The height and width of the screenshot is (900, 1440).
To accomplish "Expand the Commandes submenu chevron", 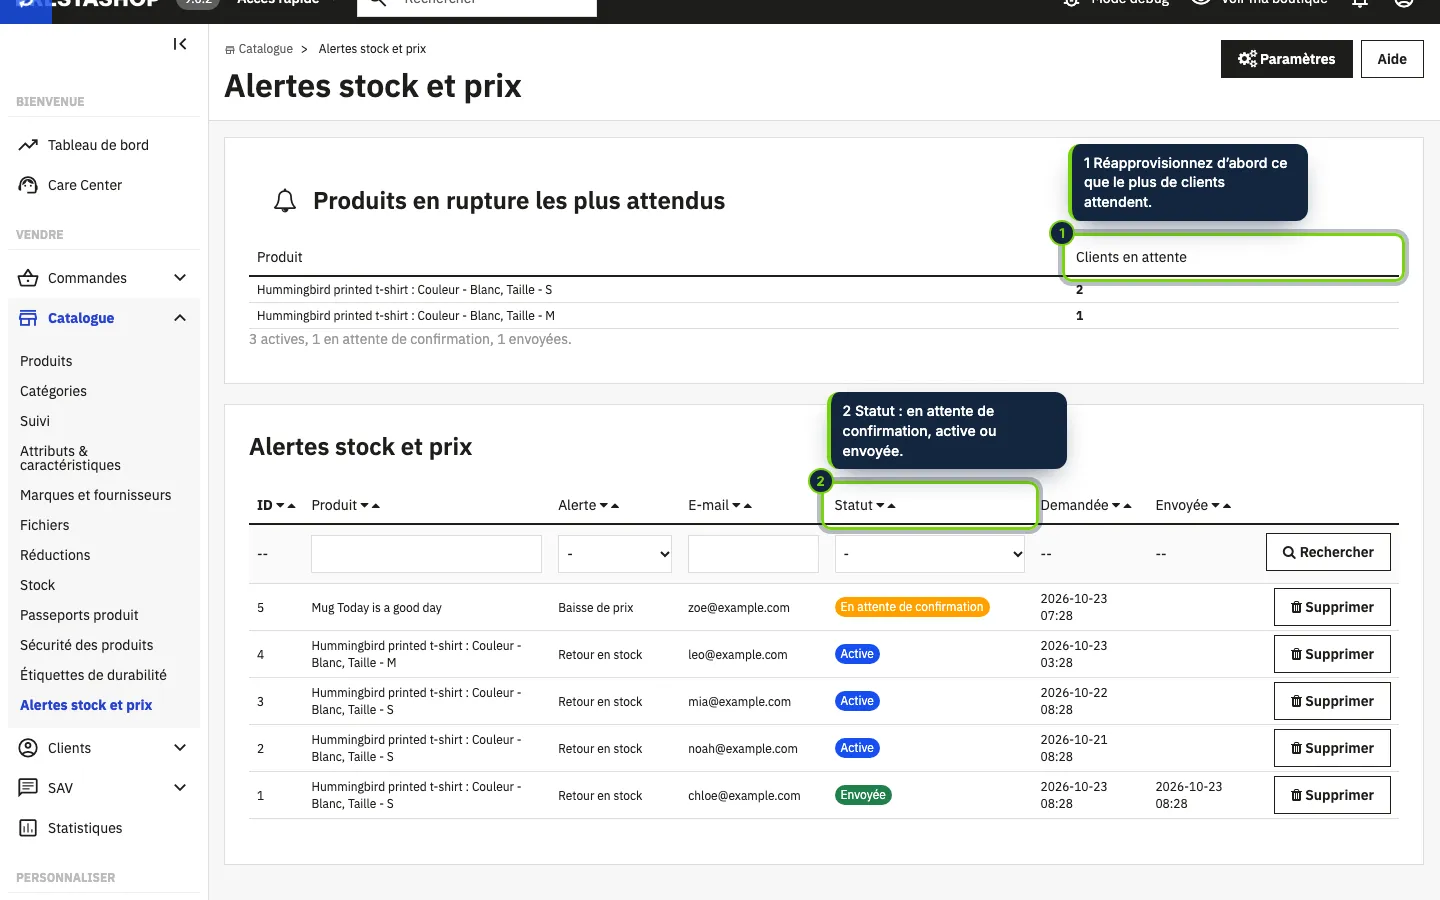I will tap(180, 278).
